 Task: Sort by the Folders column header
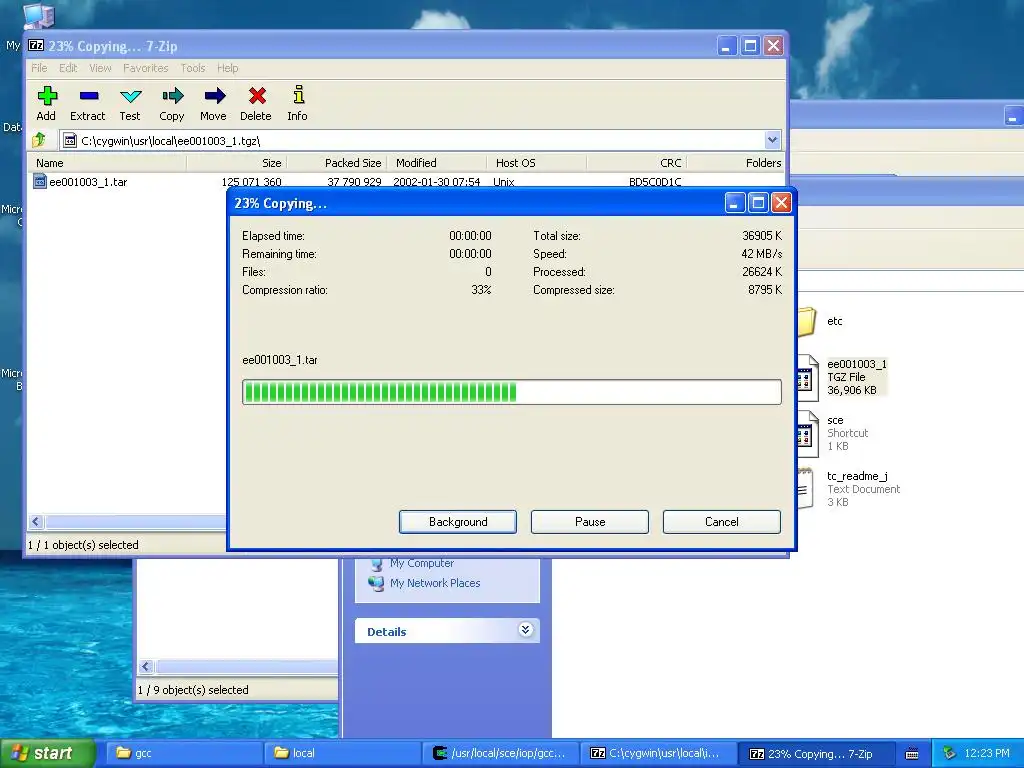(x=735, y=163)
